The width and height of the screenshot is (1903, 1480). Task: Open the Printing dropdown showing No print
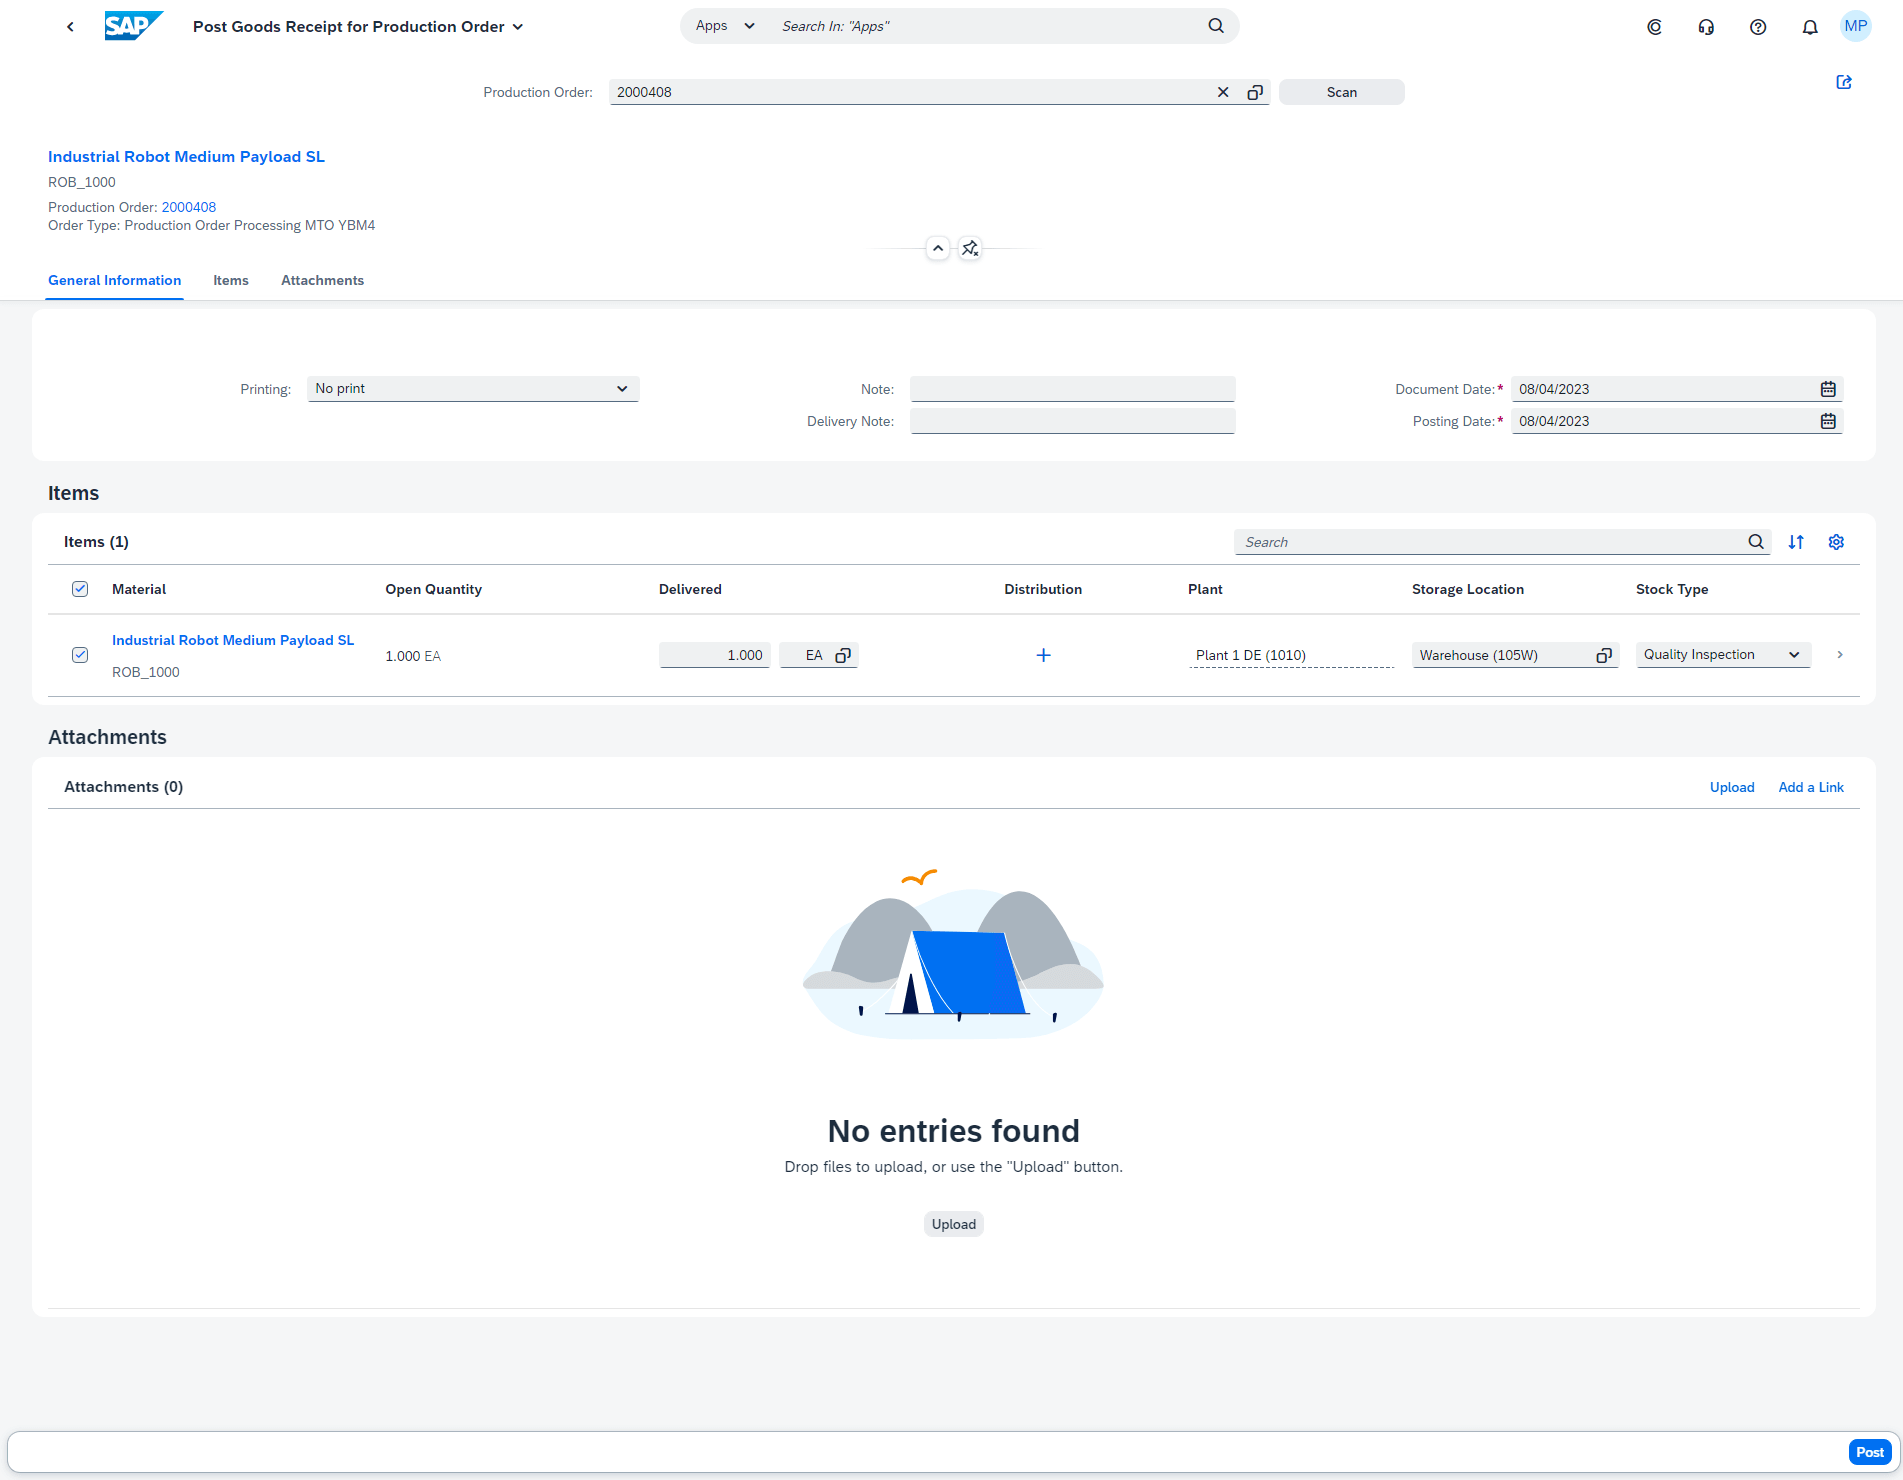[x=472, y=388]
